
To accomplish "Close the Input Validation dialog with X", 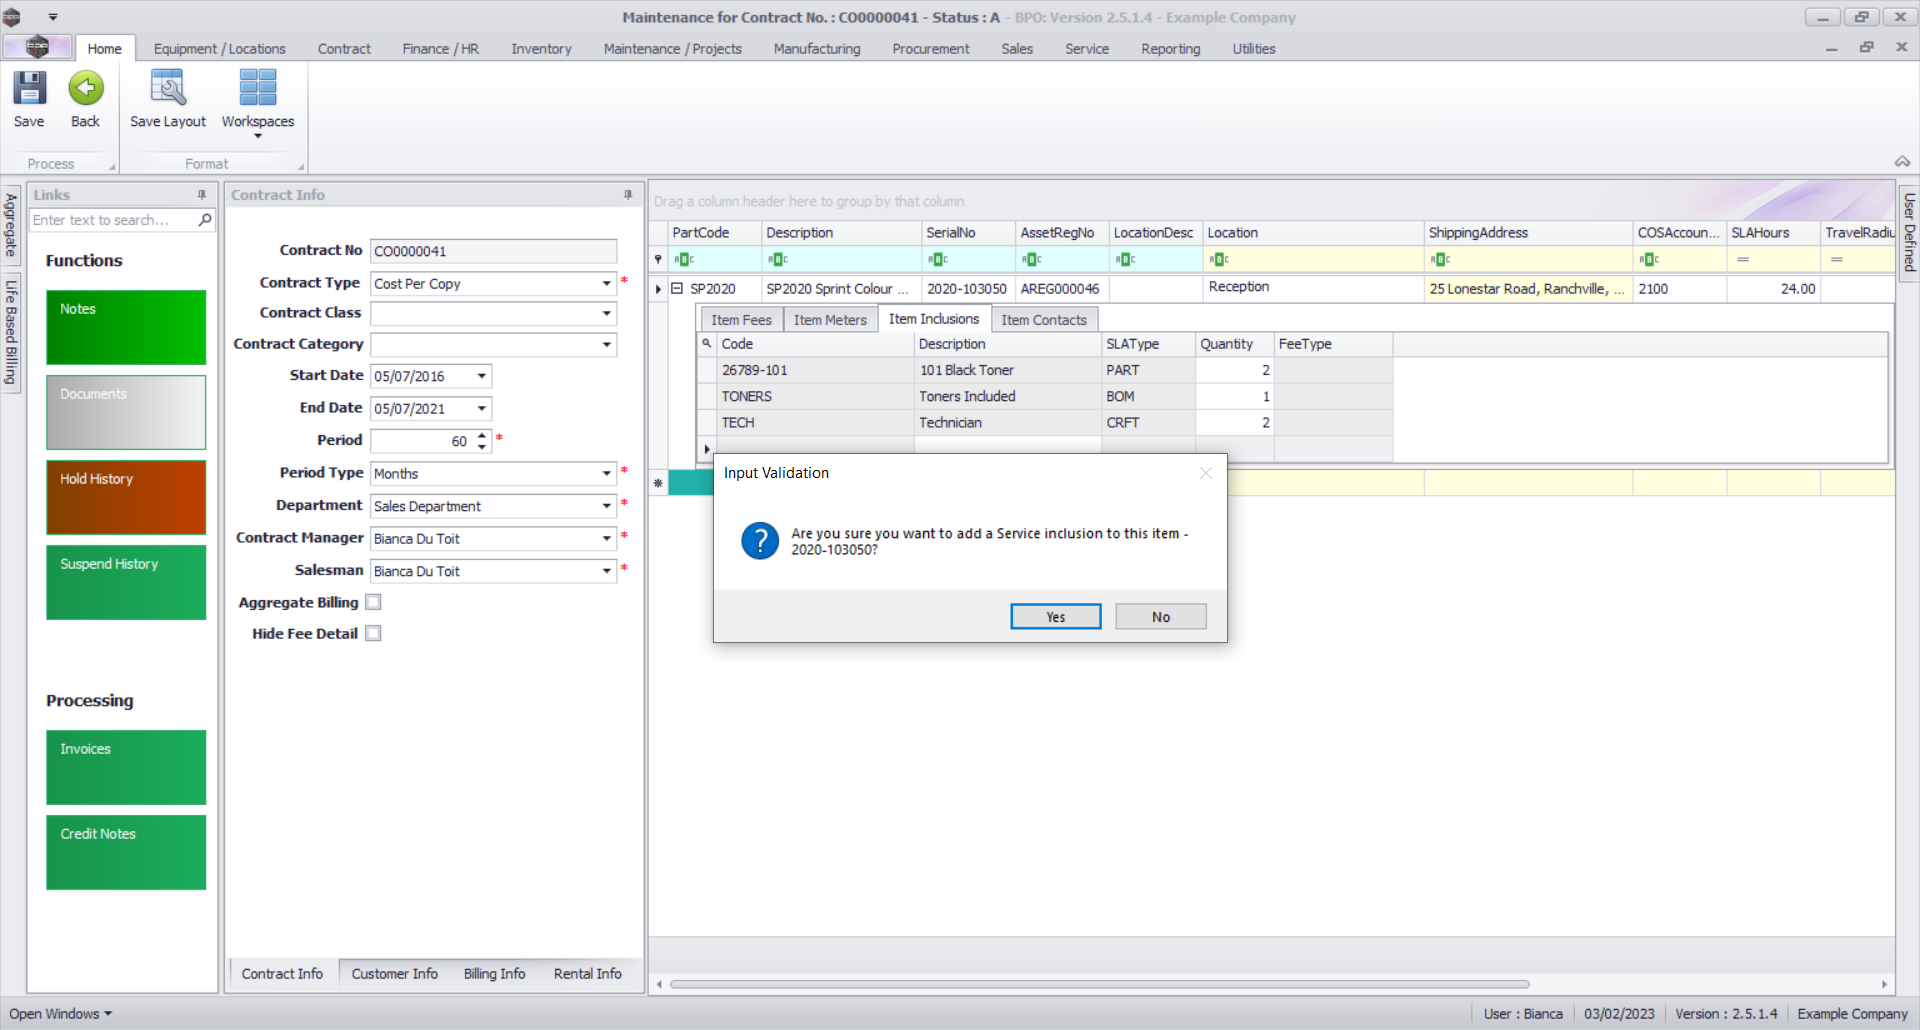I will pos(1205,473).
